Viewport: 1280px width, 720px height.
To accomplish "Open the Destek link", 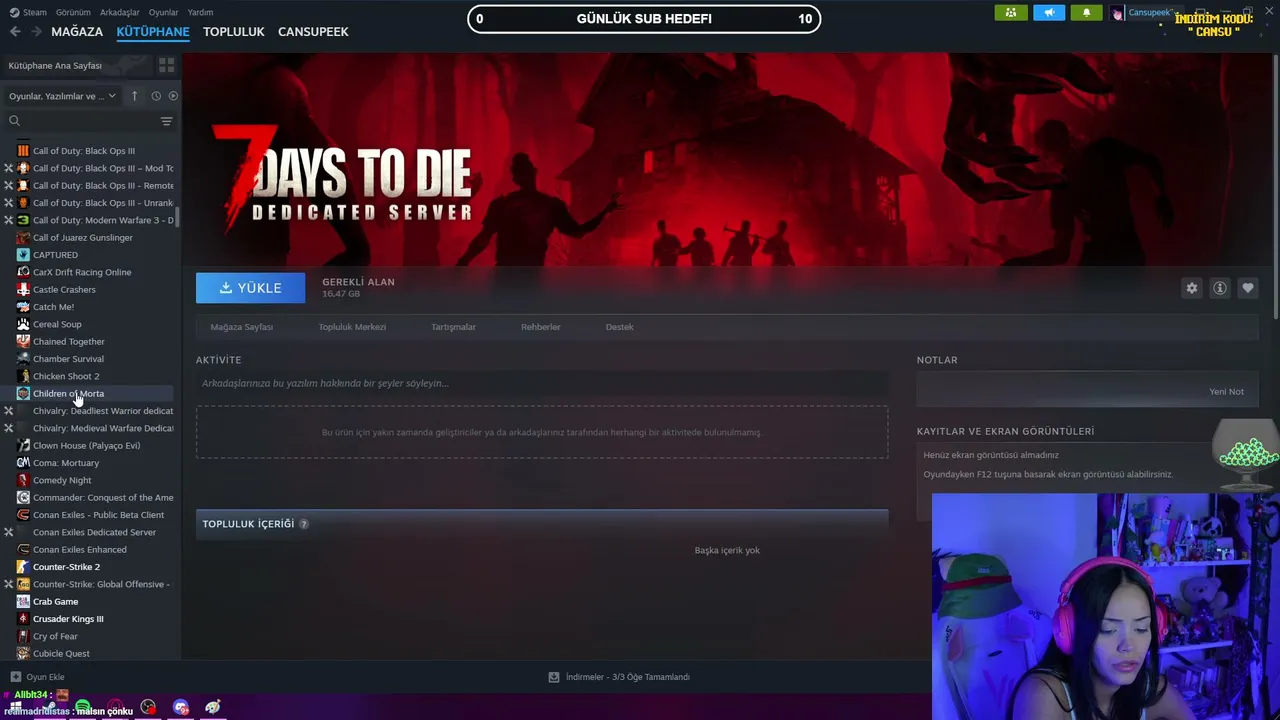I will (620, 327).
